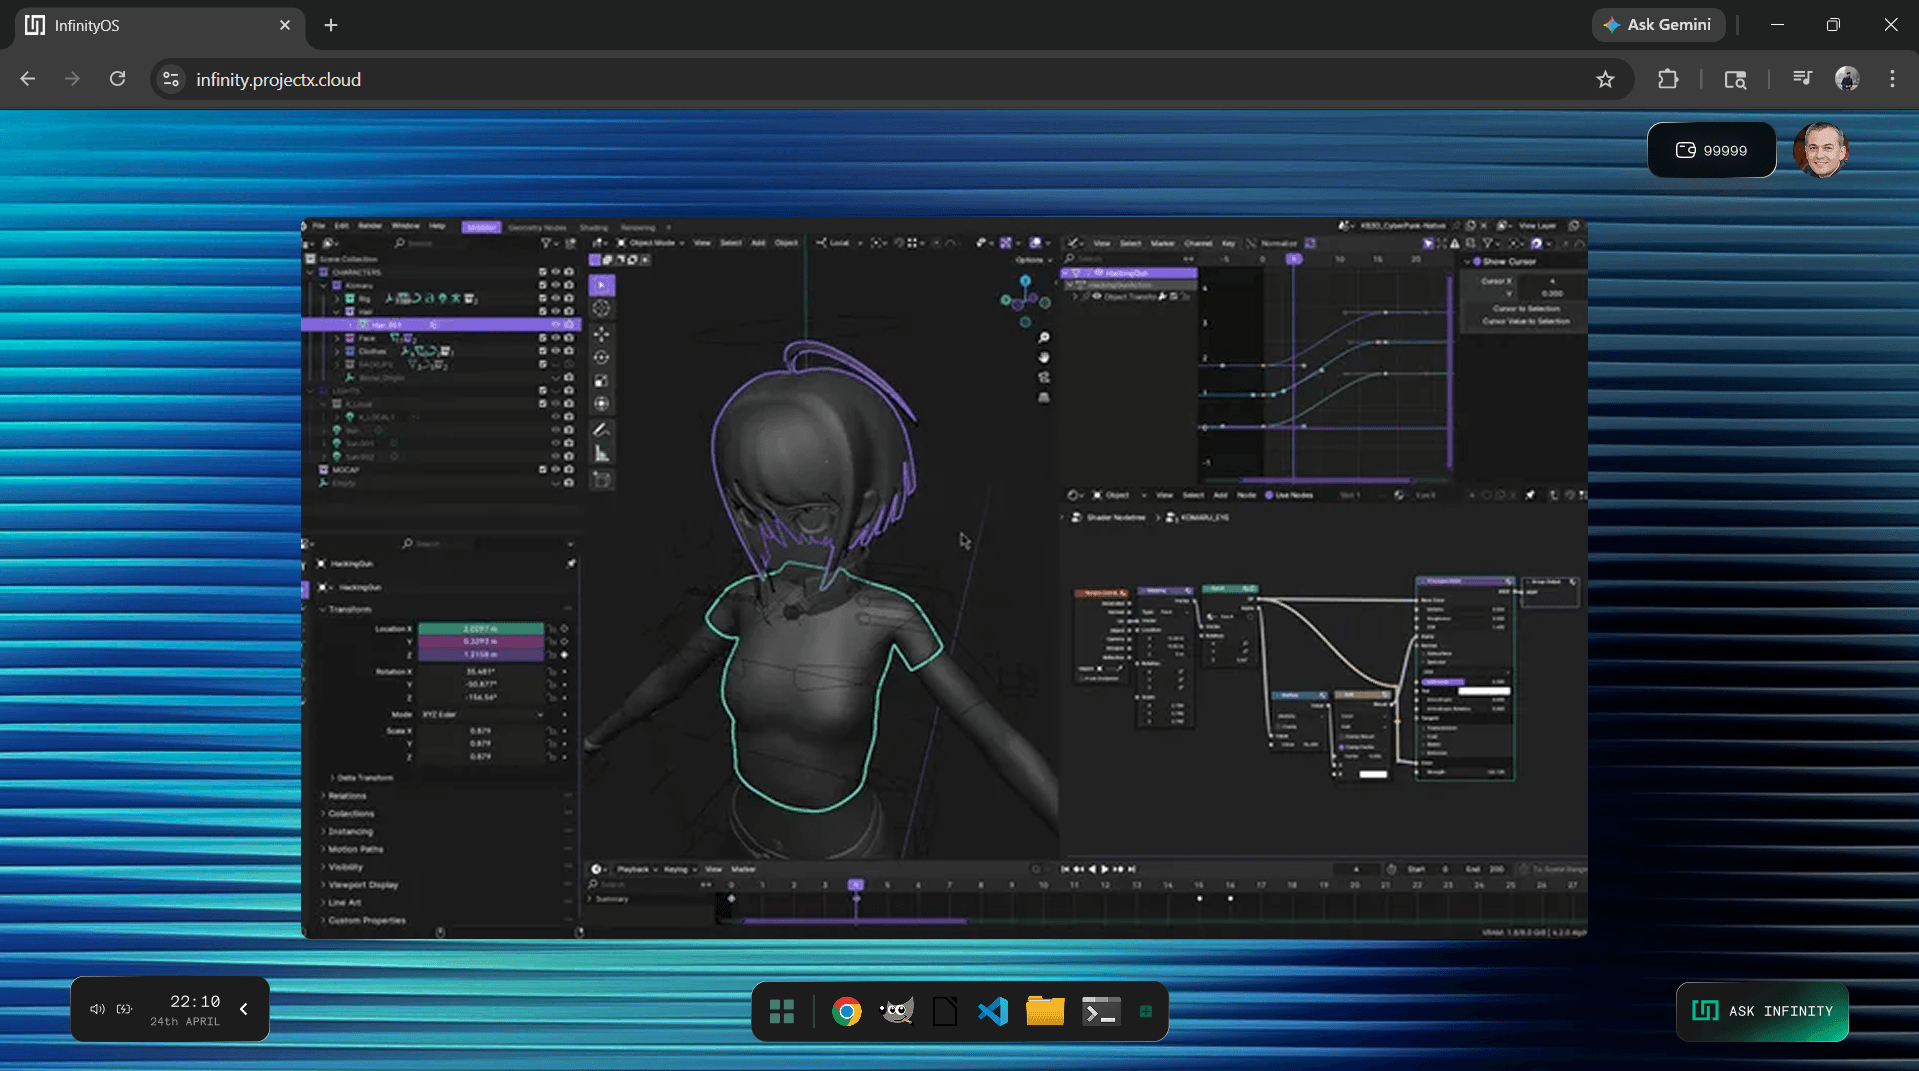Viewport: 1919px width, 1071px height.
Task: Click the Shader Nodetree breadcrumb
Action: 1110,518
